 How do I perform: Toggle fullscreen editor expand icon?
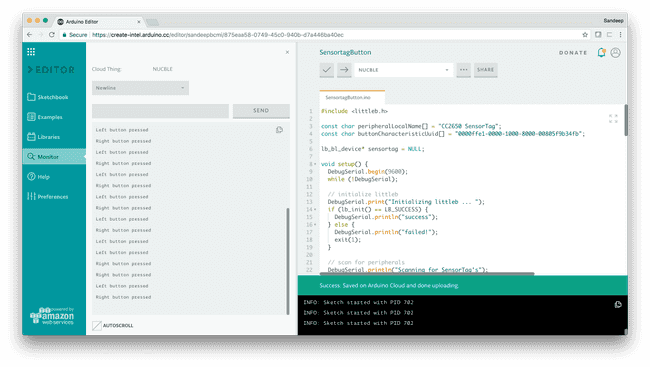[x=614, y=119]
